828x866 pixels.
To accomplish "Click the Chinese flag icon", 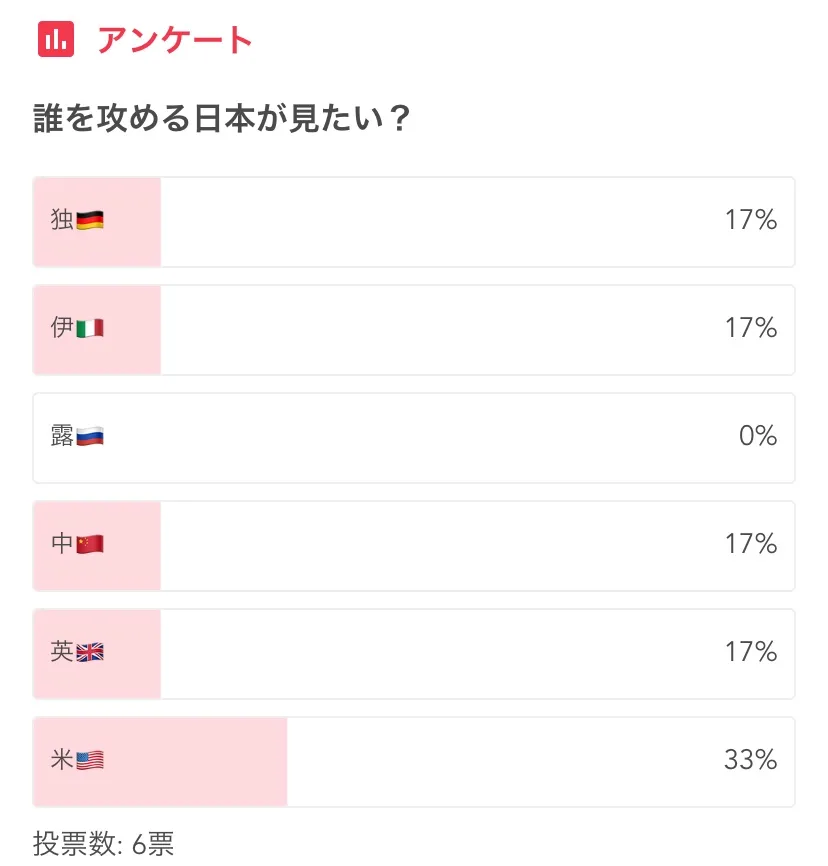I will click(90, 545).
